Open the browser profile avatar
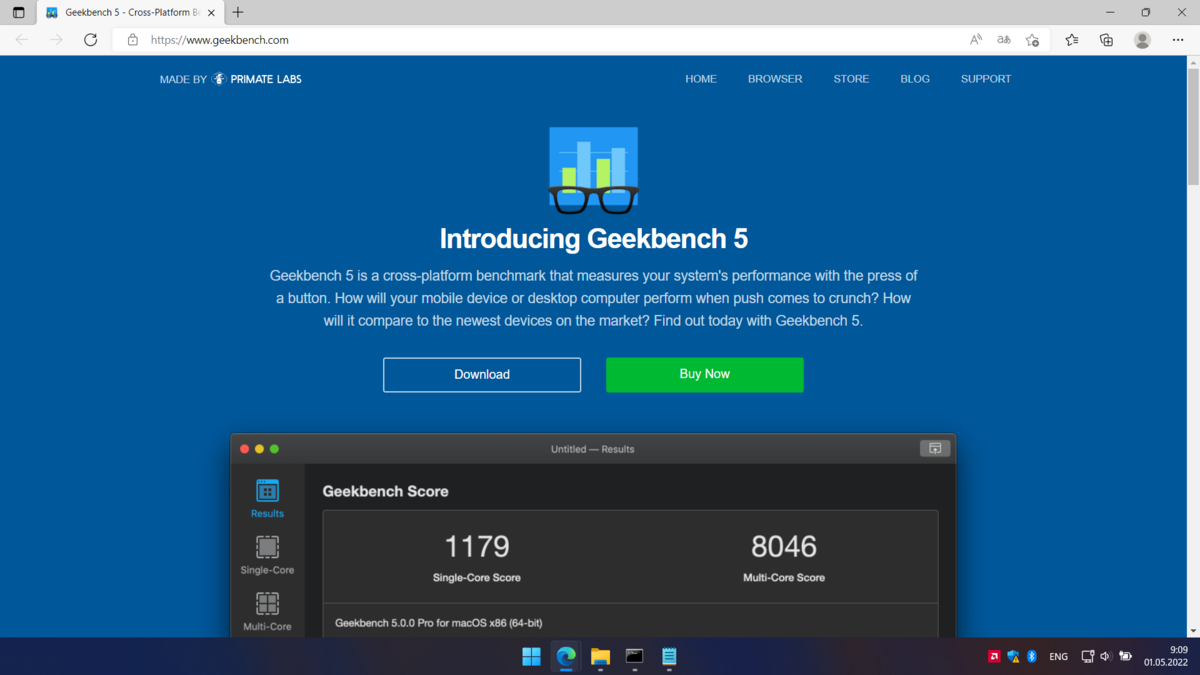The width and height of the screenshot is (1200, 675). (1142, 40)
